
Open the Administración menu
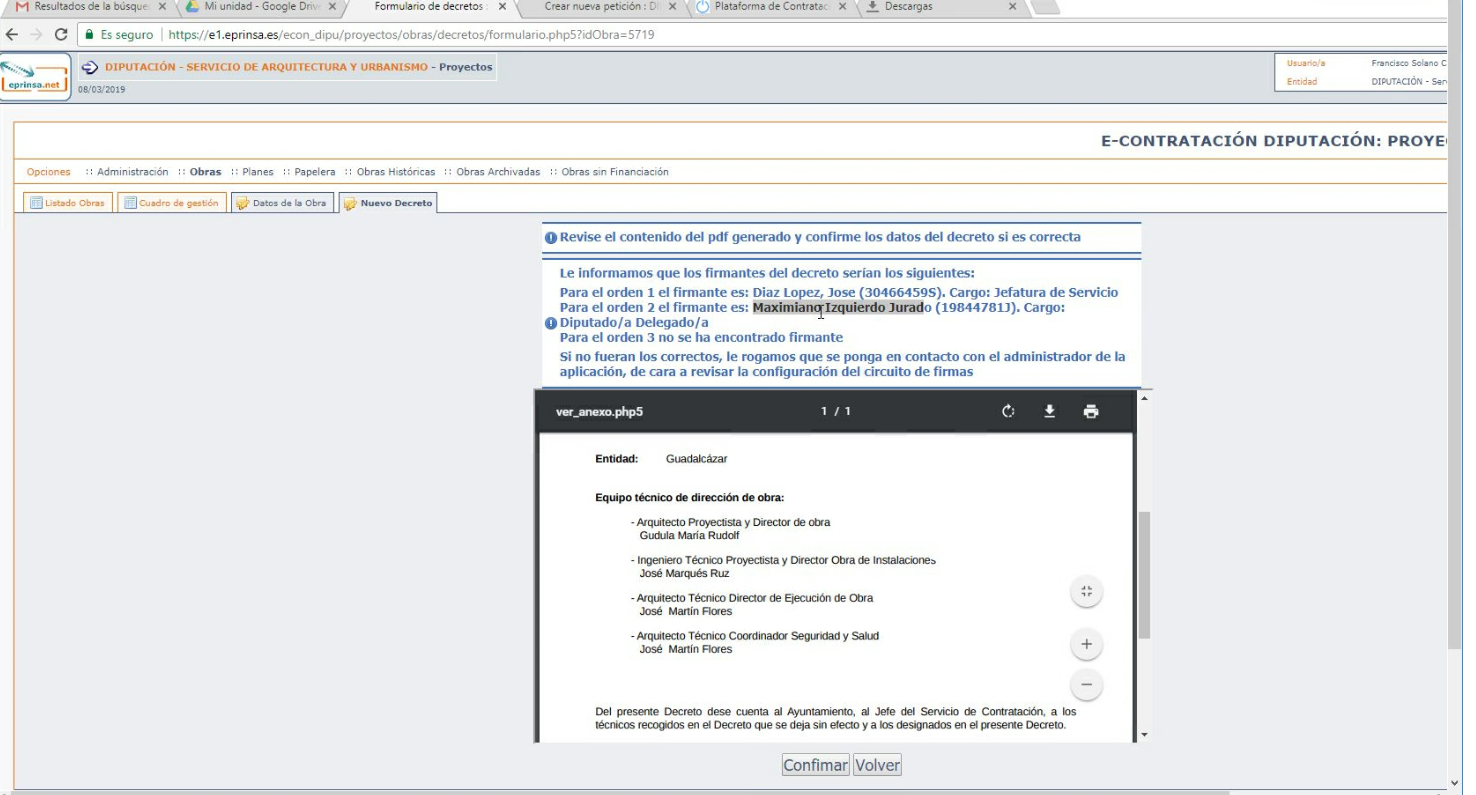tap(132, 172)
